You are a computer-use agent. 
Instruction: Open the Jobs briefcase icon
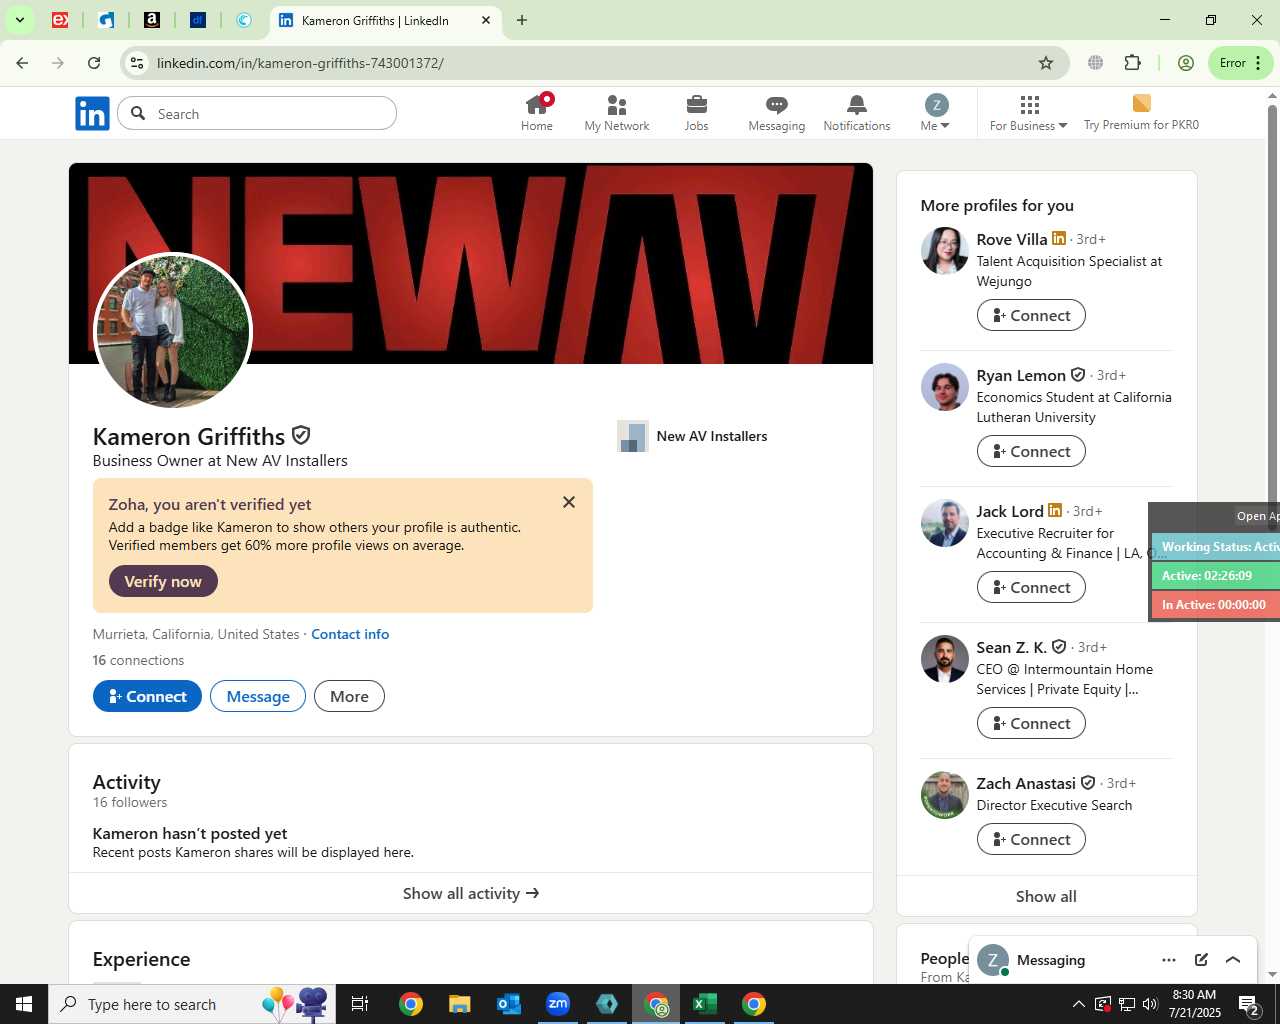click(697, 112)
